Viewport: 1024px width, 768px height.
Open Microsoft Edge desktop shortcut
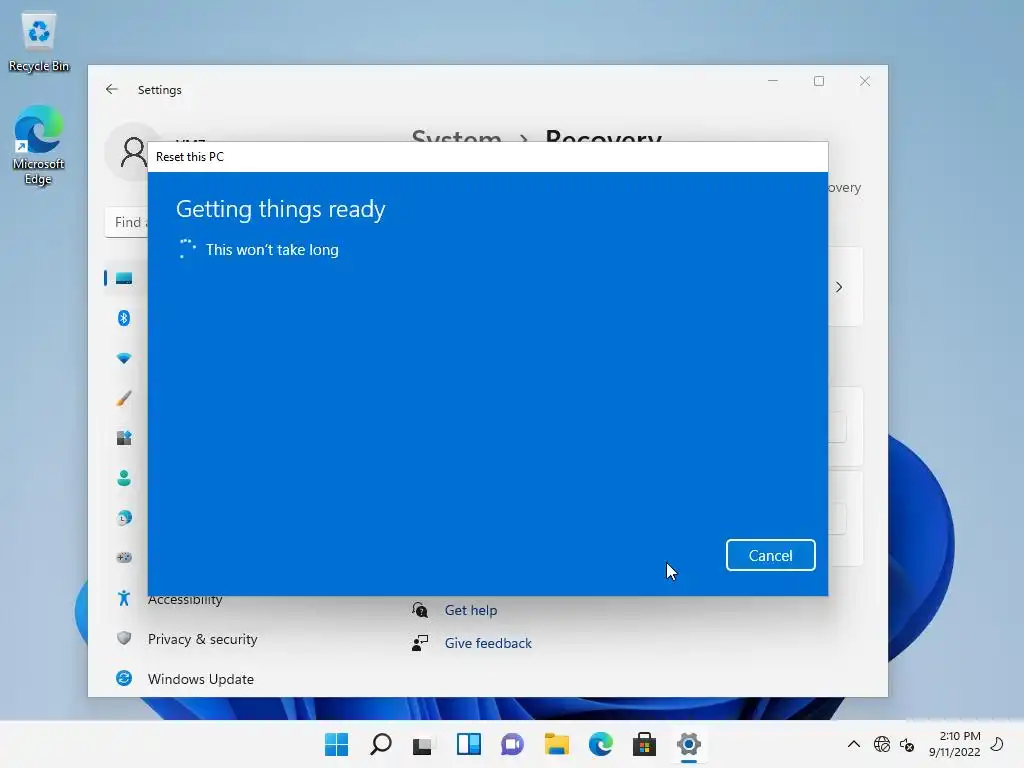point(39,146)
